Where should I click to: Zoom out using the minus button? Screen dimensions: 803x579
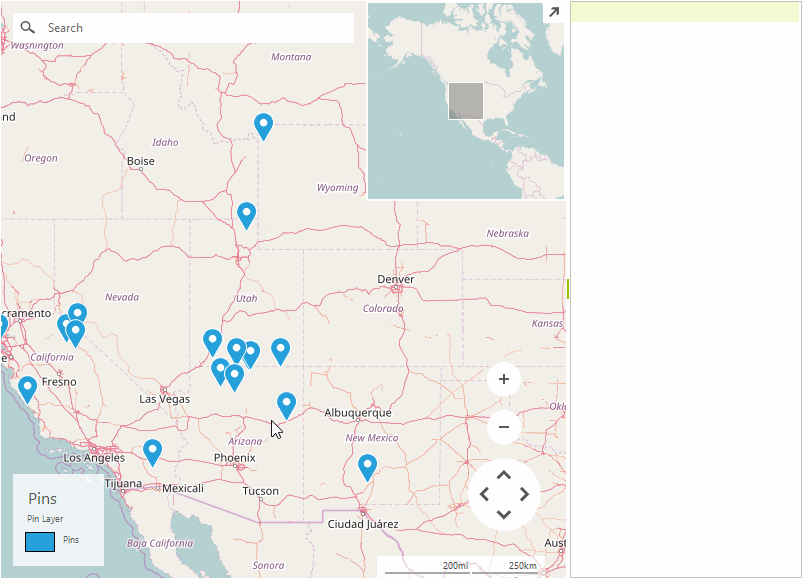pos(504,426)
